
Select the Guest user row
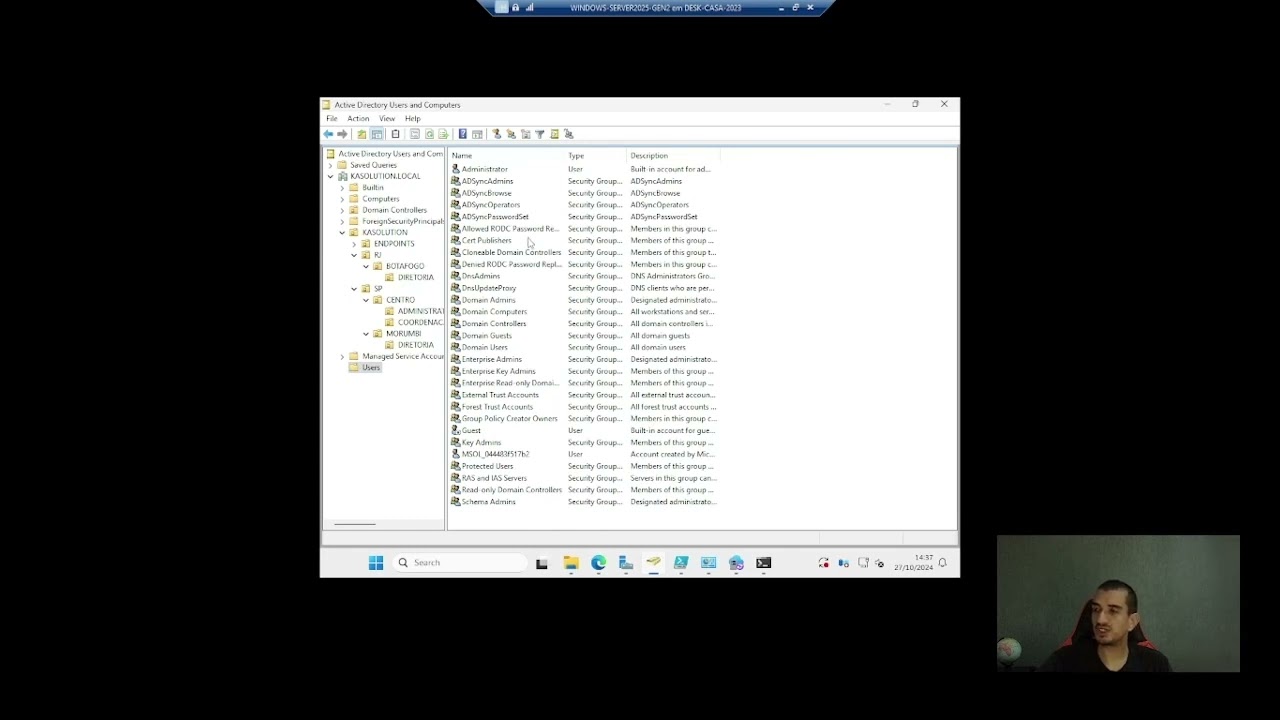click(471, 431)
